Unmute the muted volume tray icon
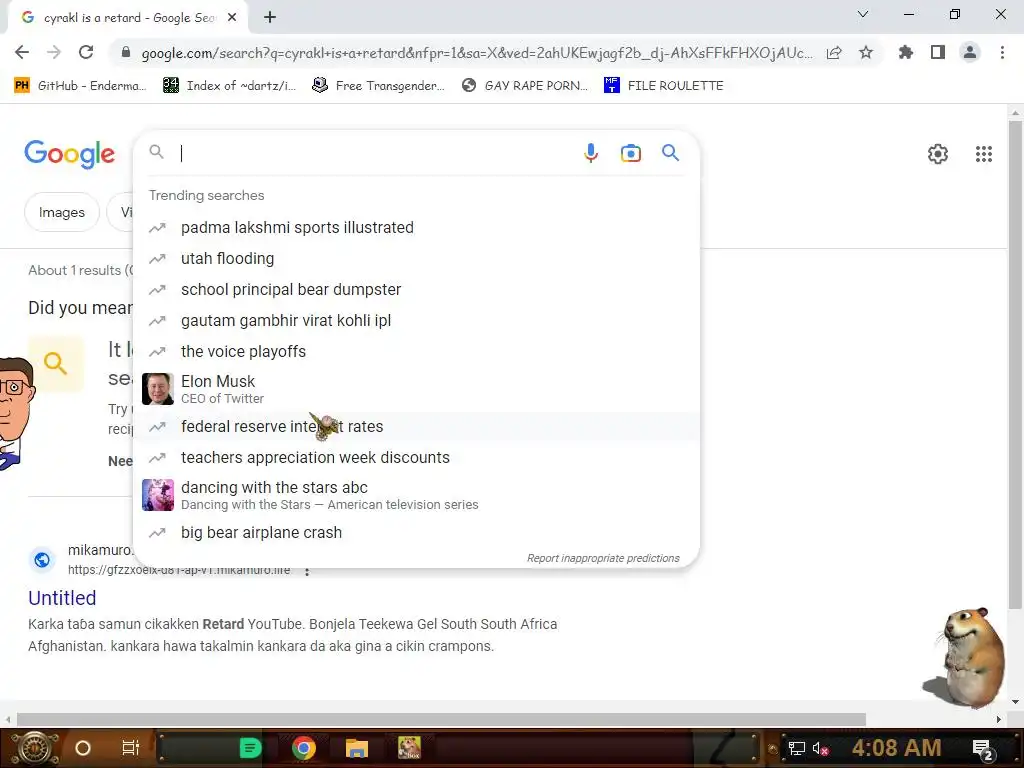Viewport: 1024px width, 768px height. click(x=820, y=748)
